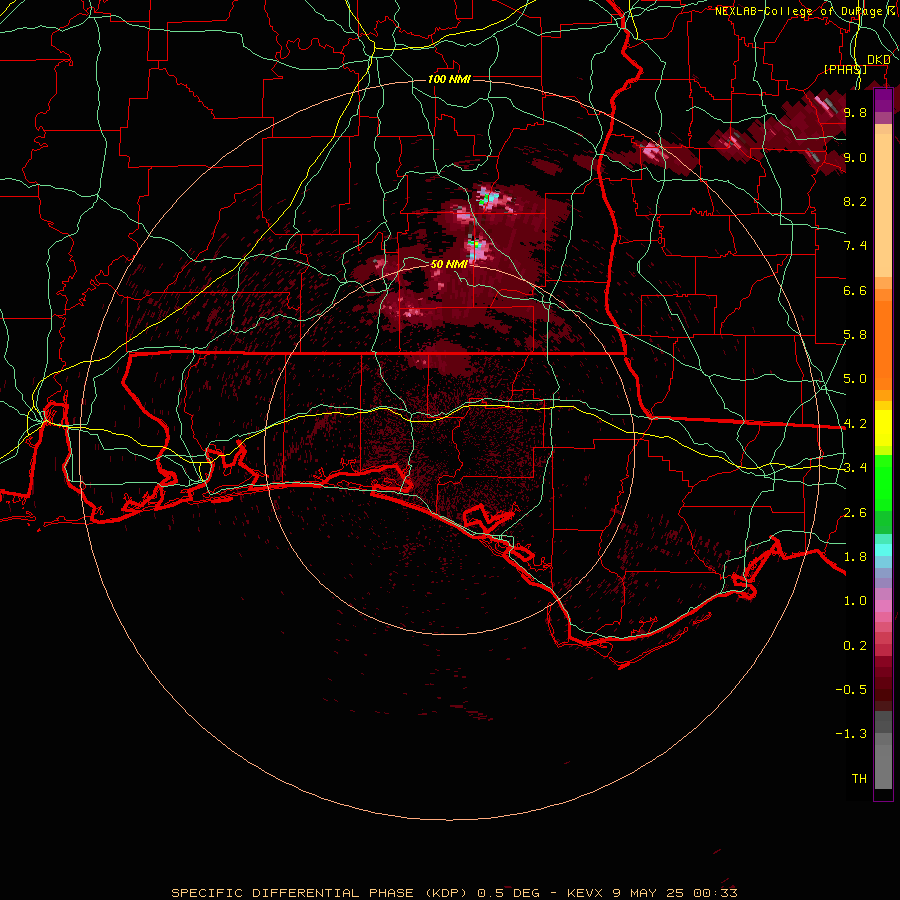Click the 1.0 value on the scale
The width and height of the screenshot is (900, 900).
[855, 601]
